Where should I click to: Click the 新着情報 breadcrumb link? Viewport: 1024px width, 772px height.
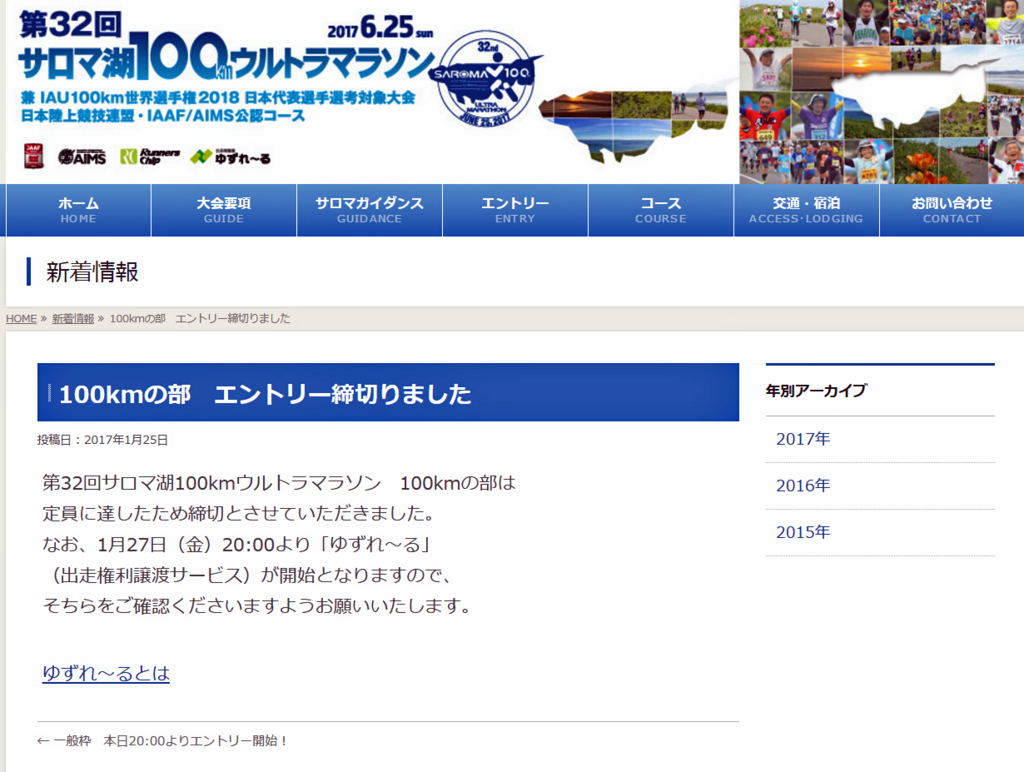tap(73, 319)
